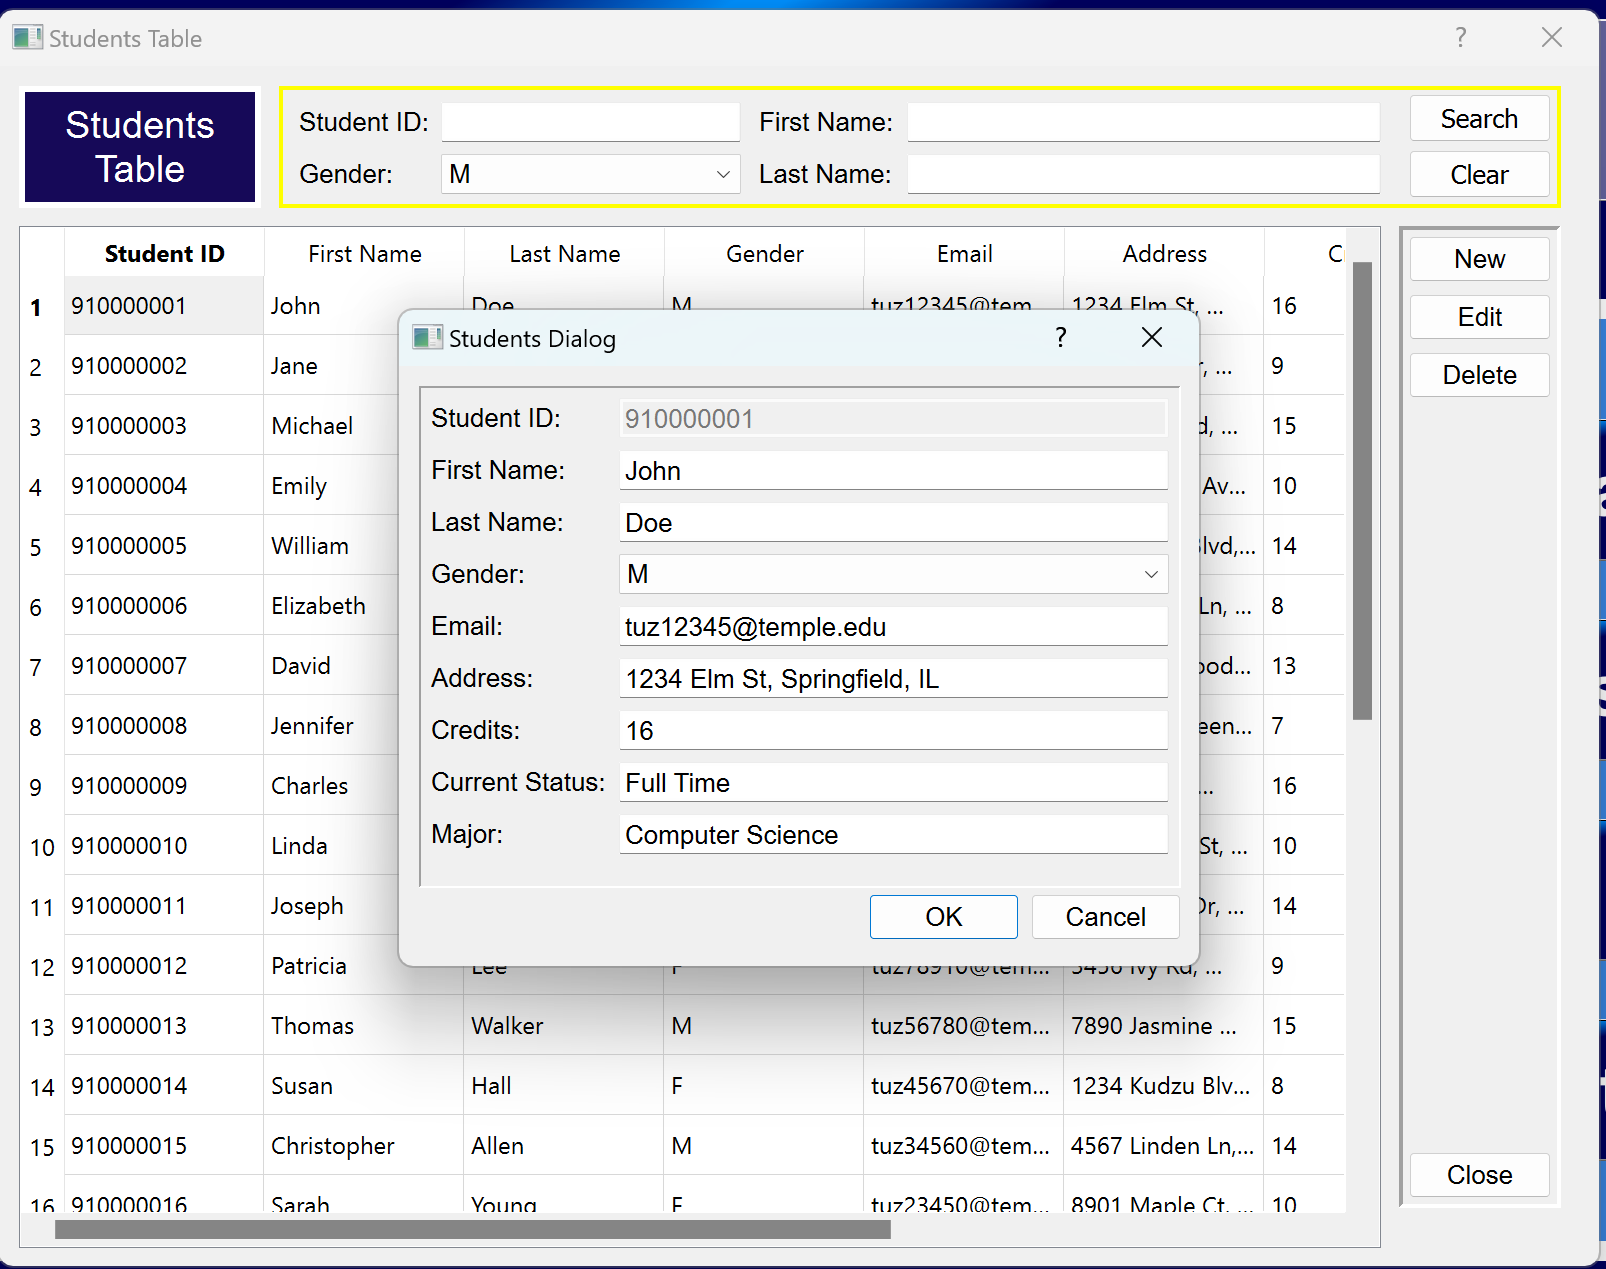The height and width of the screenshot is (1269, 1606).
Task: Select last name Walker
Action: [564, 1026]
